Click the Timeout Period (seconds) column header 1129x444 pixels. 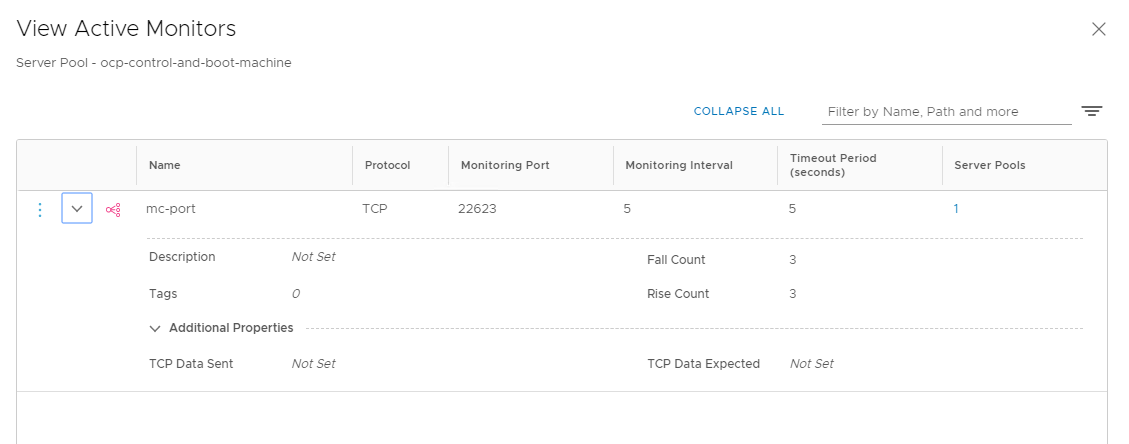(833, 165)
